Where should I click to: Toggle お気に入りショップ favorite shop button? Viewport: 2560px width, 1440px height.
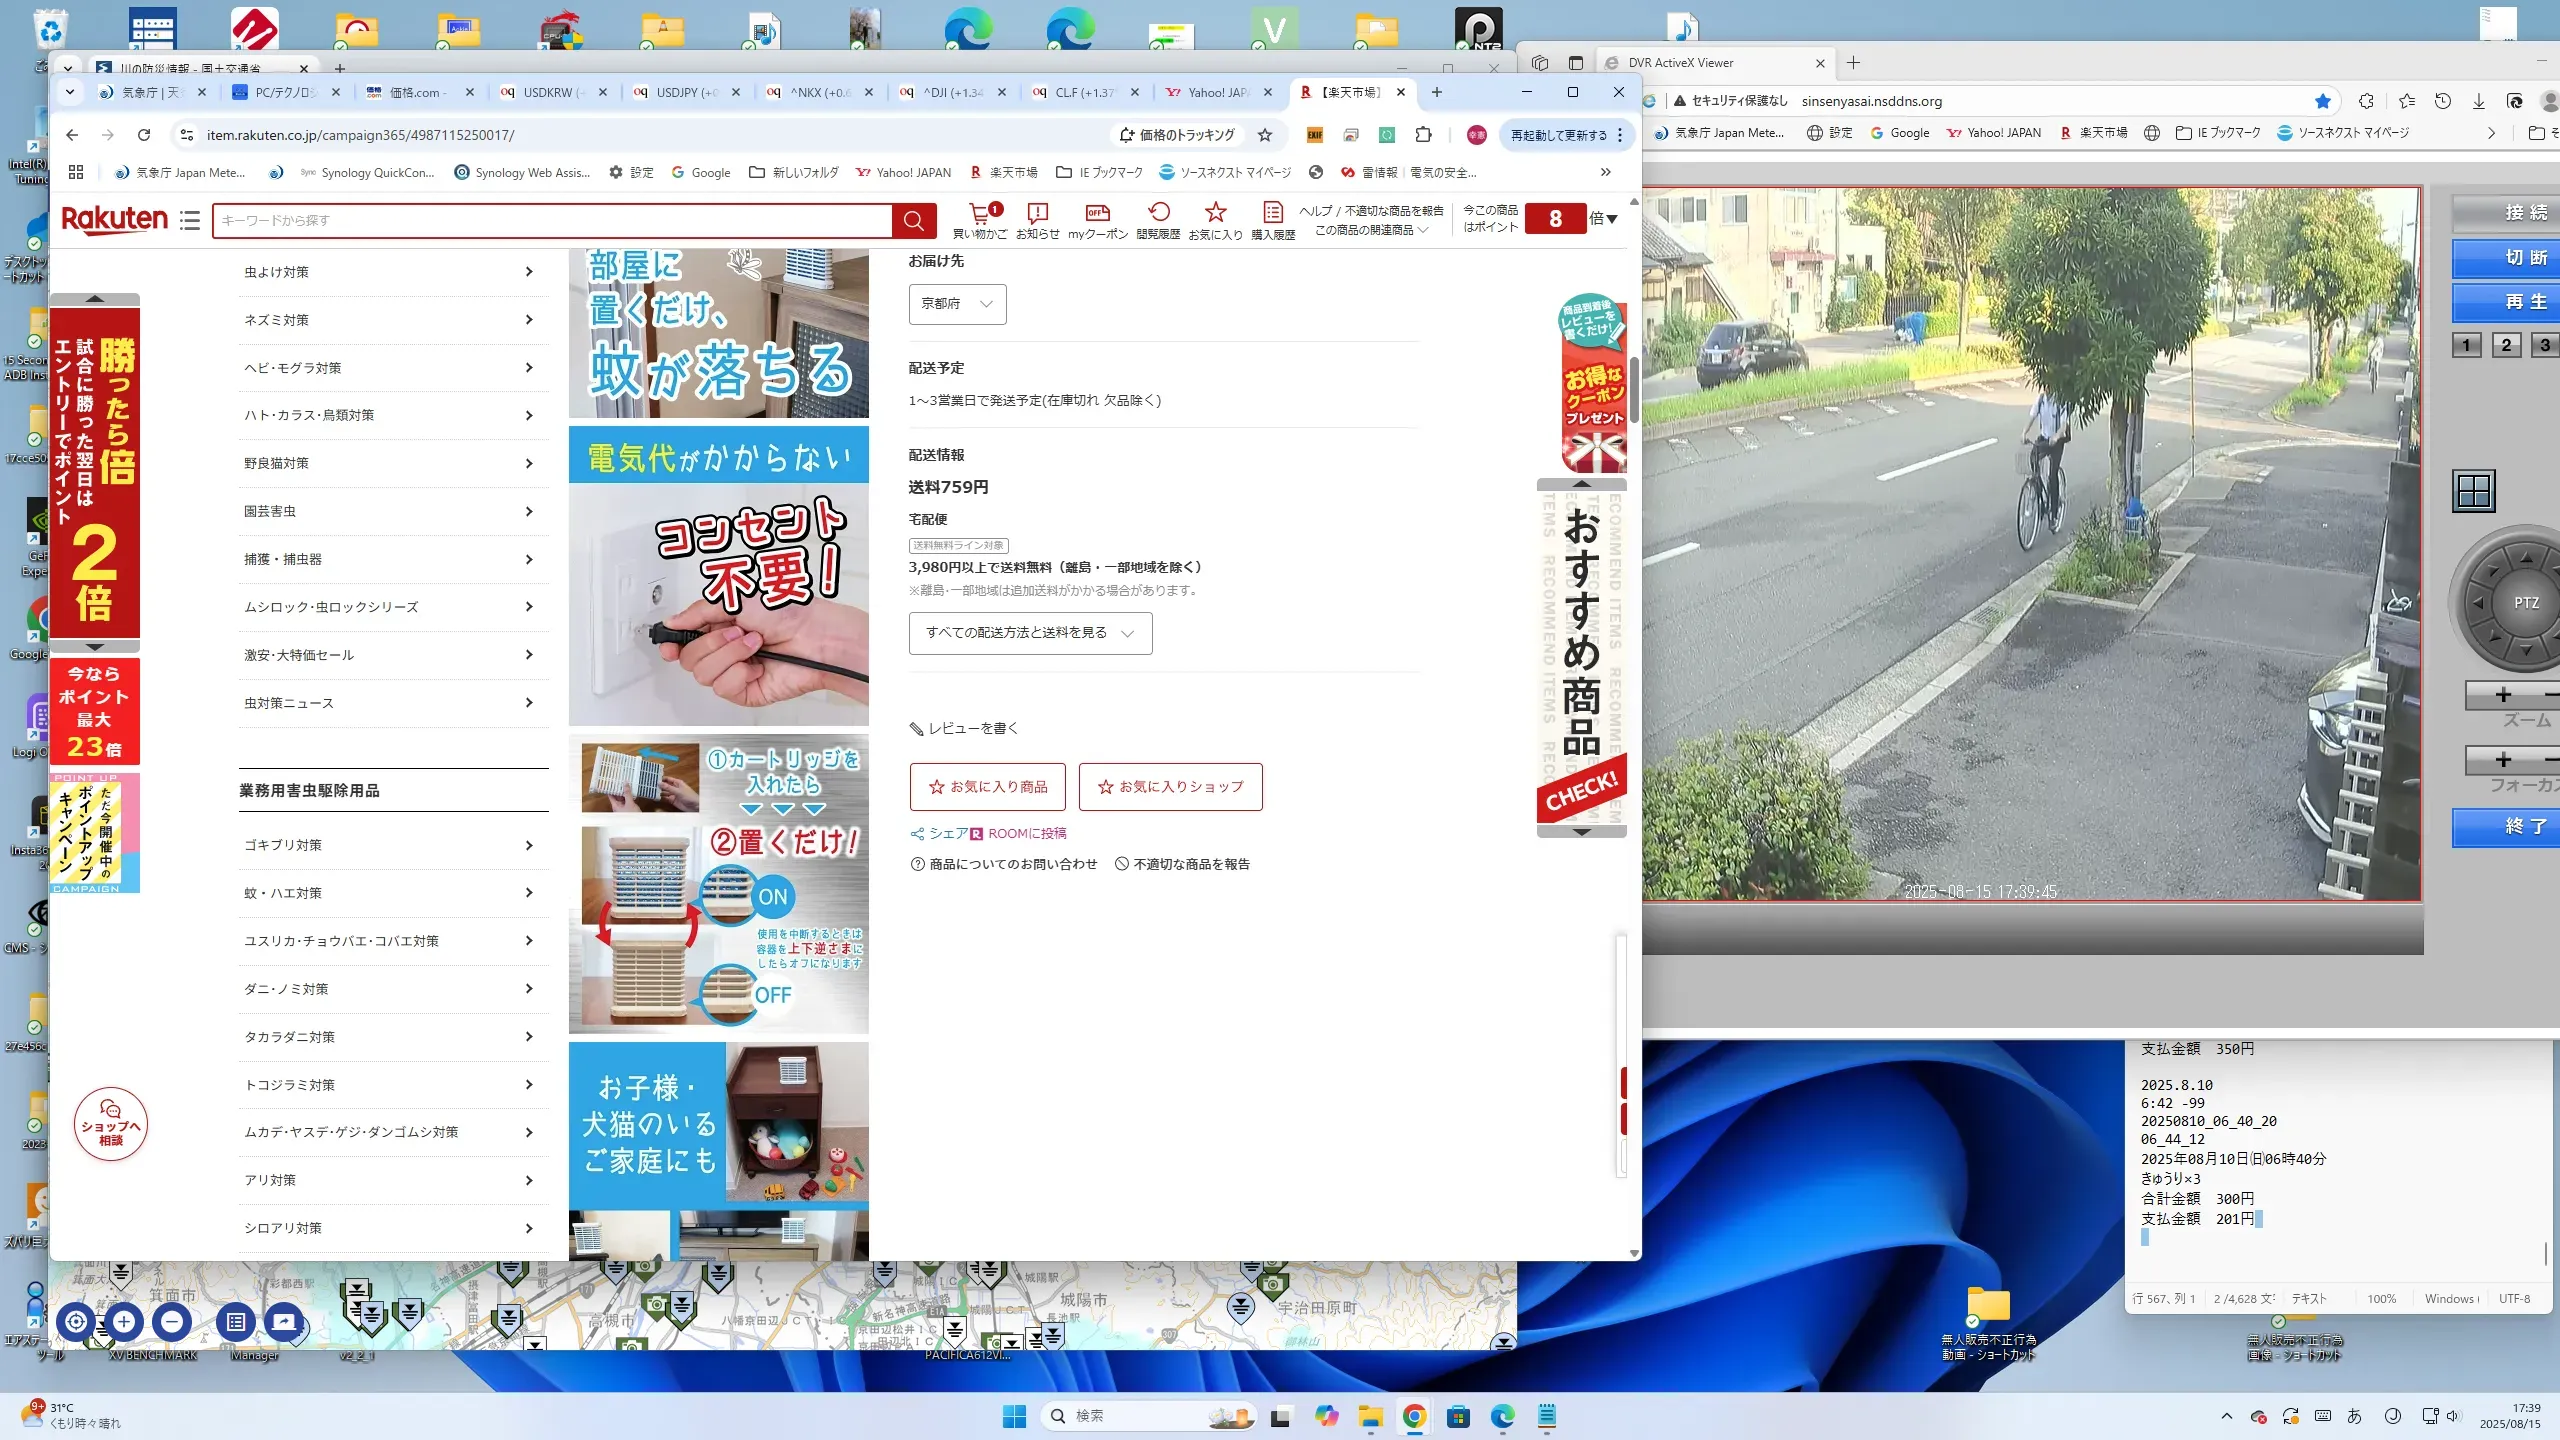(1170, 787)
